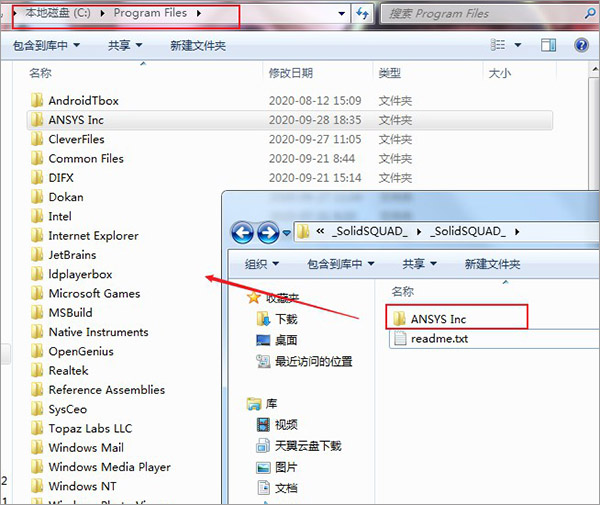Open the 包含到库中 menu in Program Files window

(x=46, y=46)
